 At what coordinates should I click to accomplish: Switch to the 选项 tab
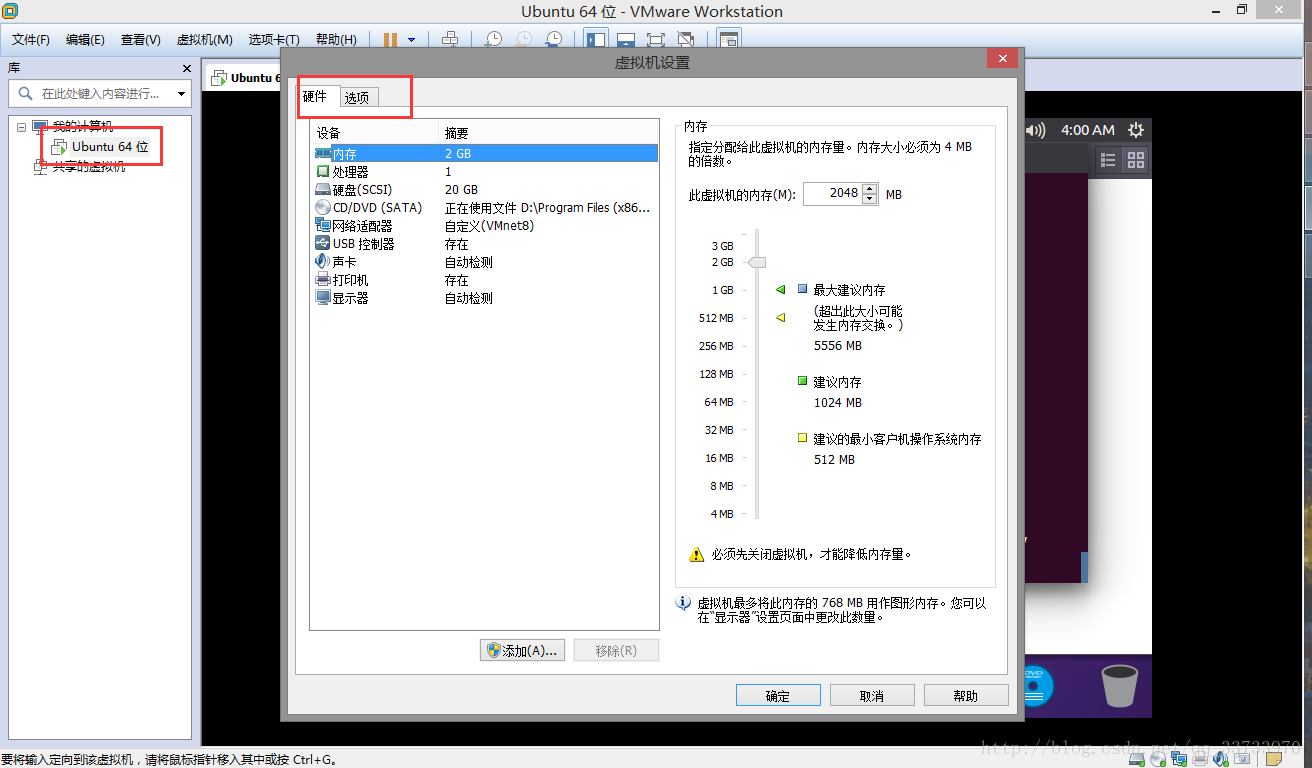click(357, 97)
